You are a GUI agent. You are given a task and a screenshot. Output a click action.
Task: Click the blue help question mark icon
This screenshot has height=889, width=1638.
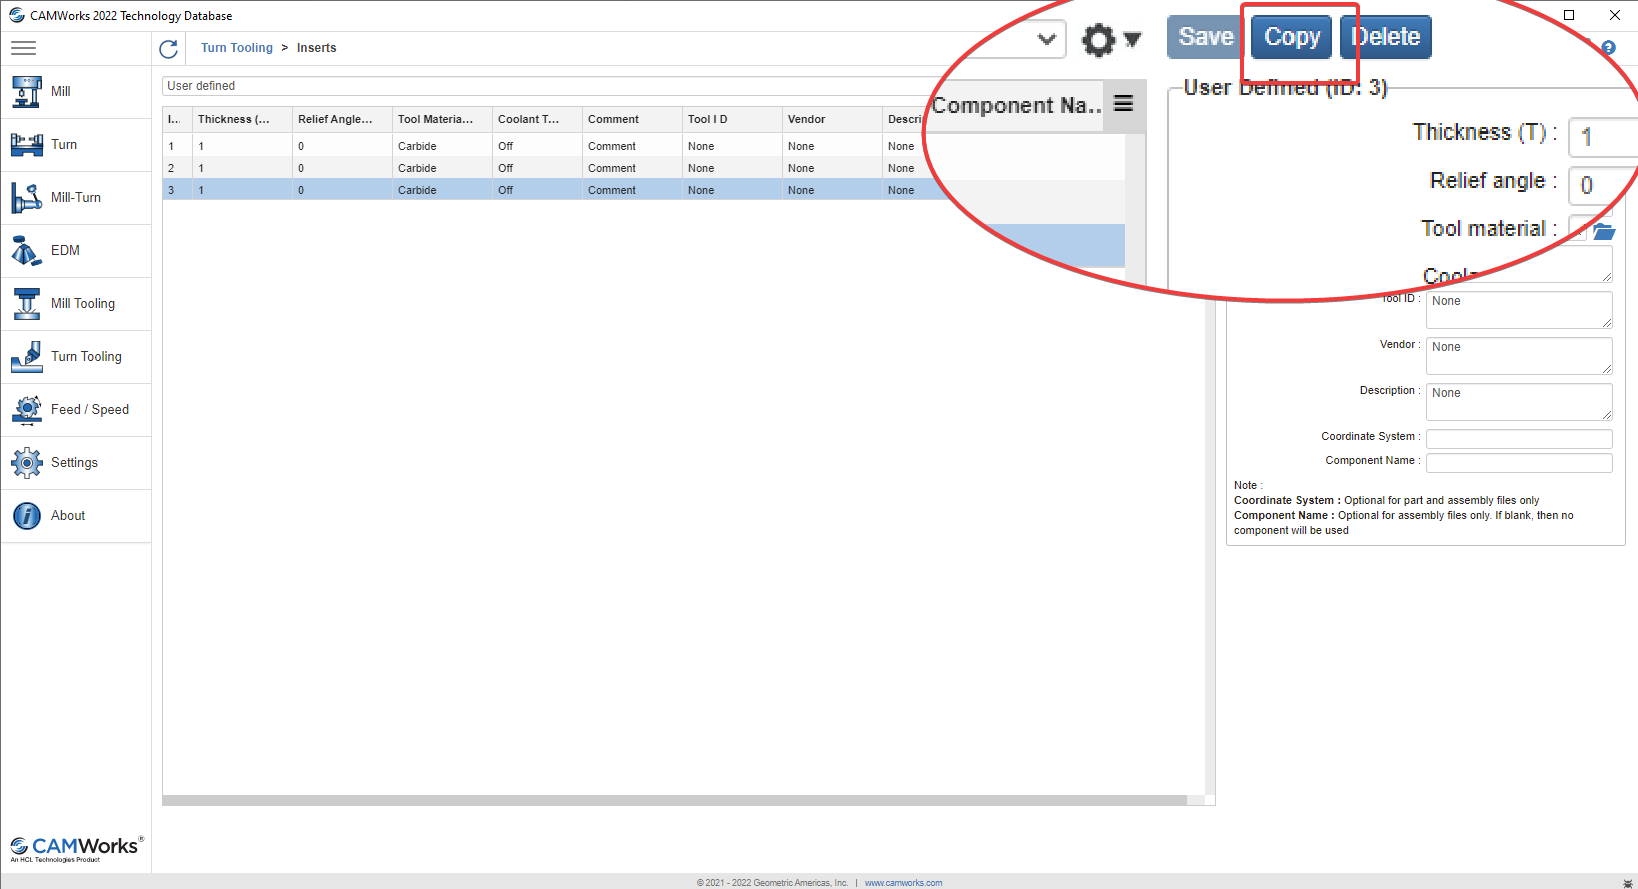pyautogui.click(x=1608, y=47)
